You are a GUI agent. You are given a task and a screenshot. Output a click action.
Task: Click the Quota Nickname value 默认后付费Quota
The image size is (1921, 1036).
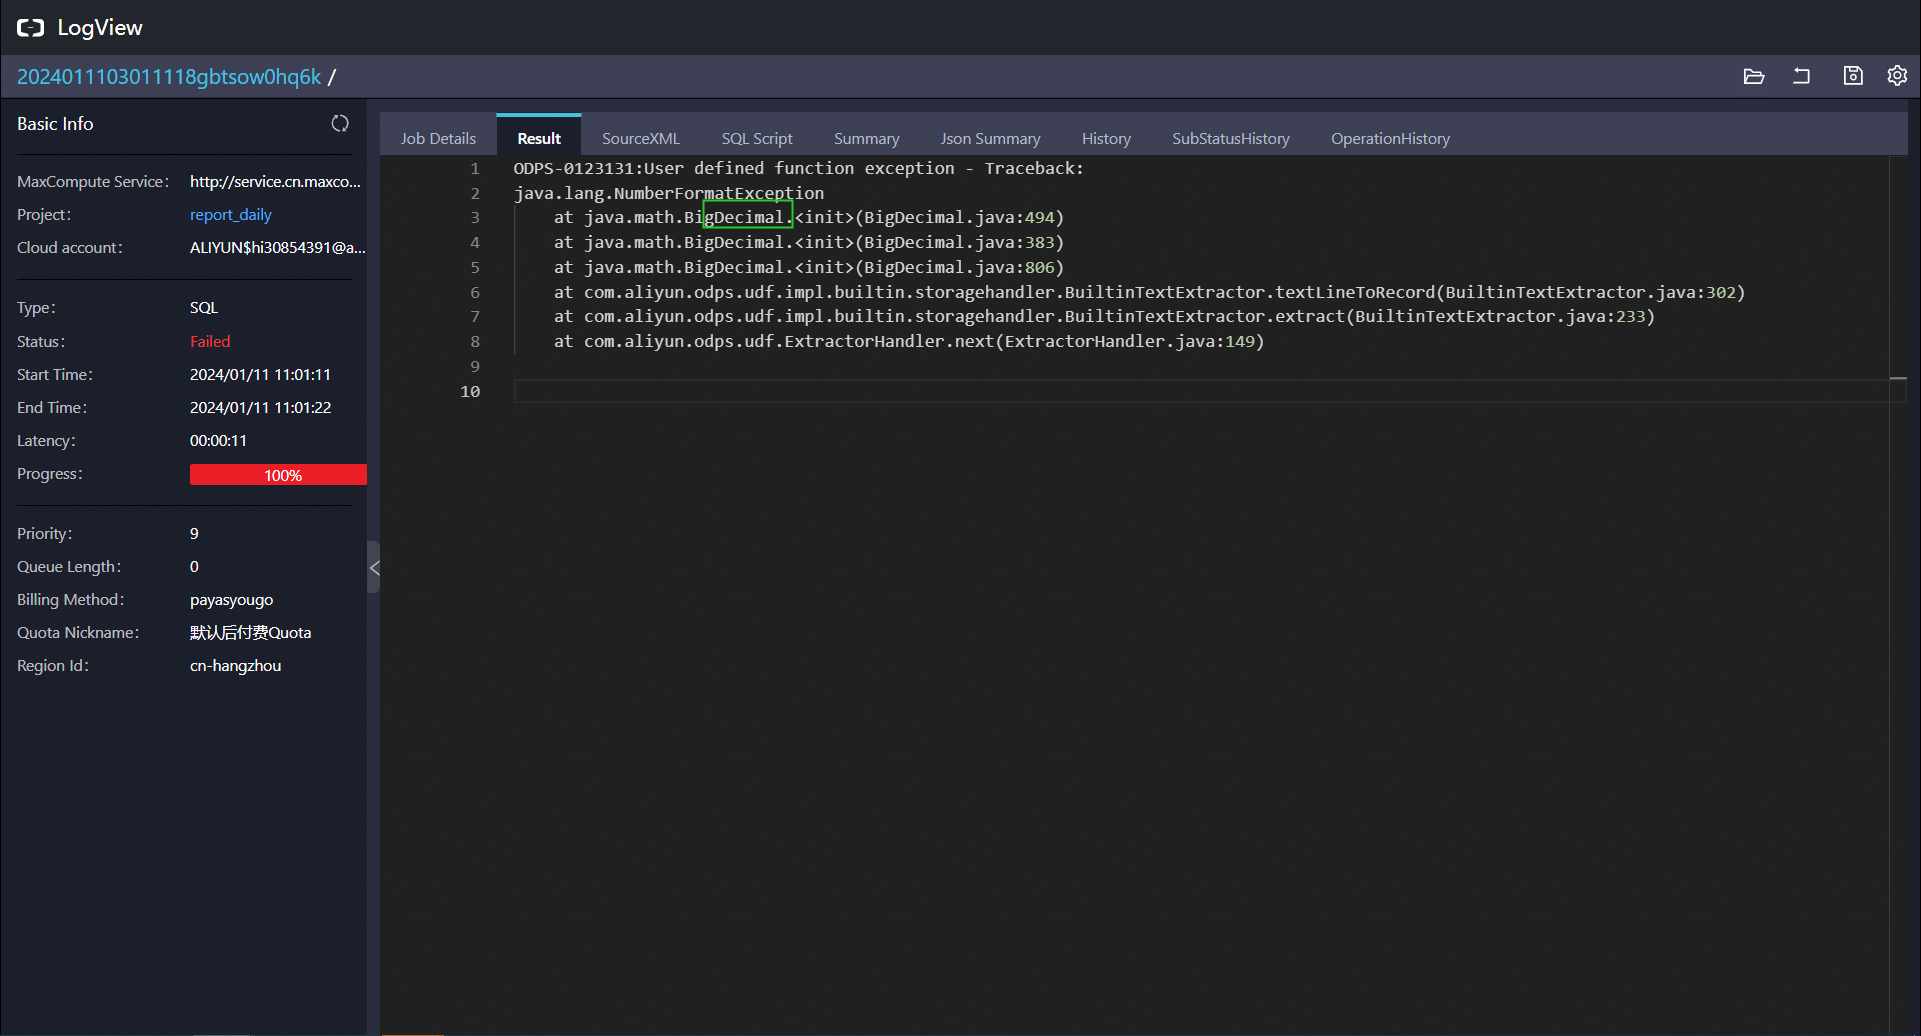(x=250, y=633)
